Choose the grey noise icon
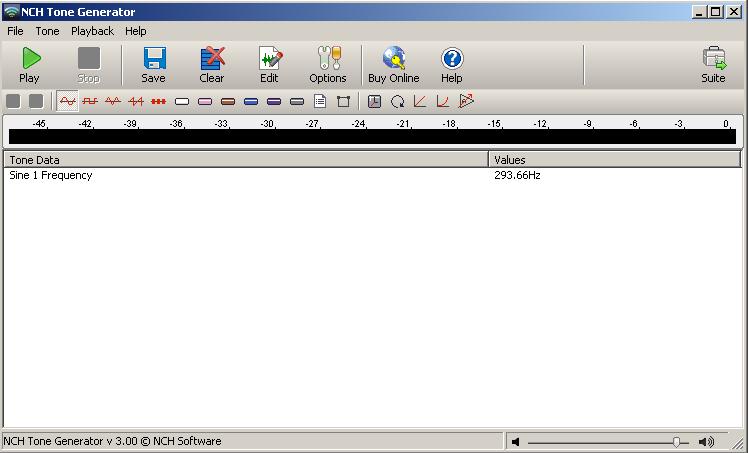 tap(297, 101)
